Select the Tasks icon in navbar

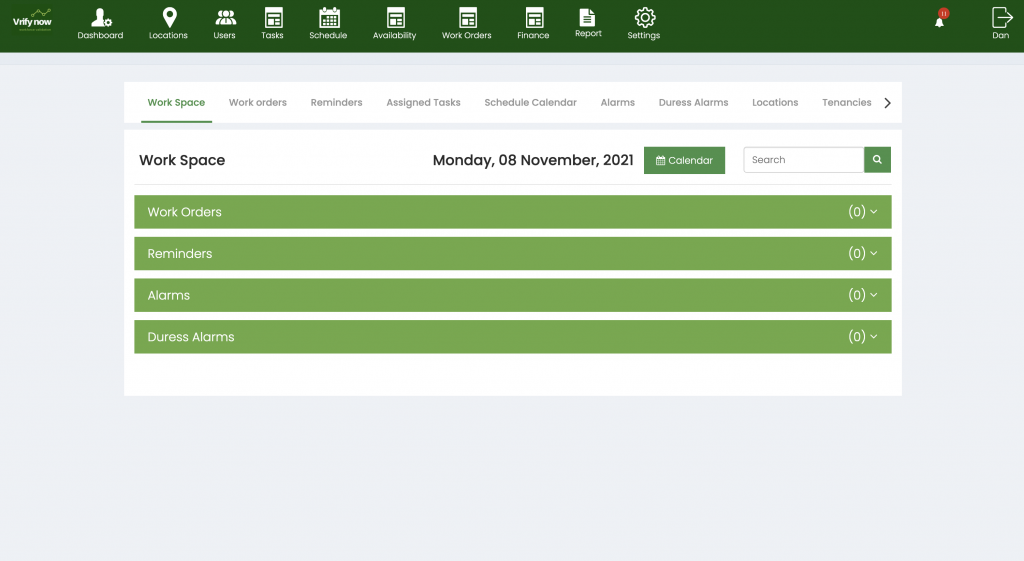(x=272, y=18)
